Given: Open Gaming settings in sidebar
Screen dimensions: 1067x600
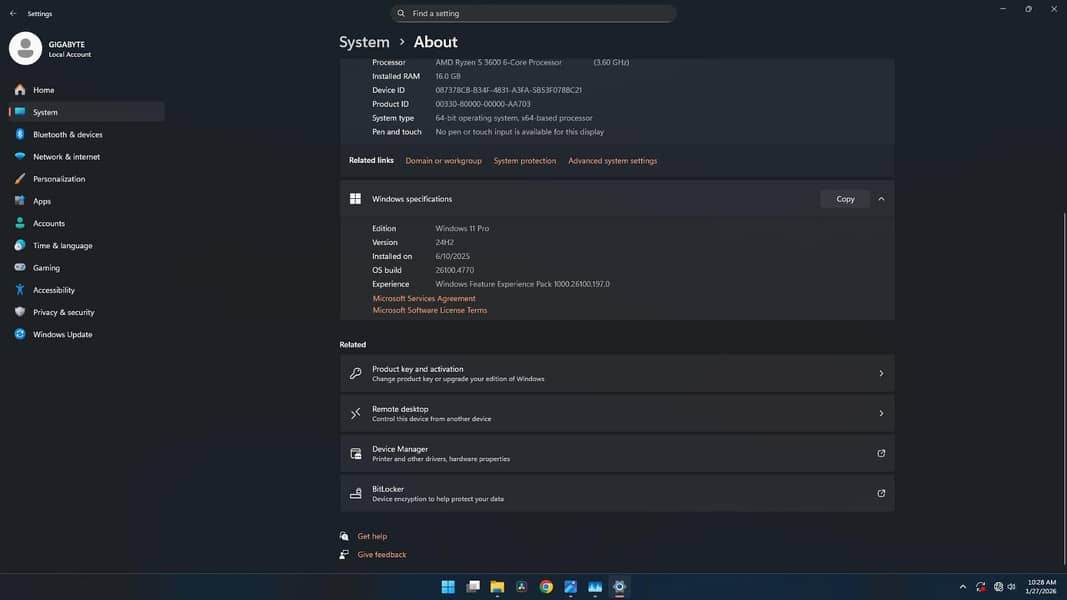Looking at the screenshot, I should 46,267.
